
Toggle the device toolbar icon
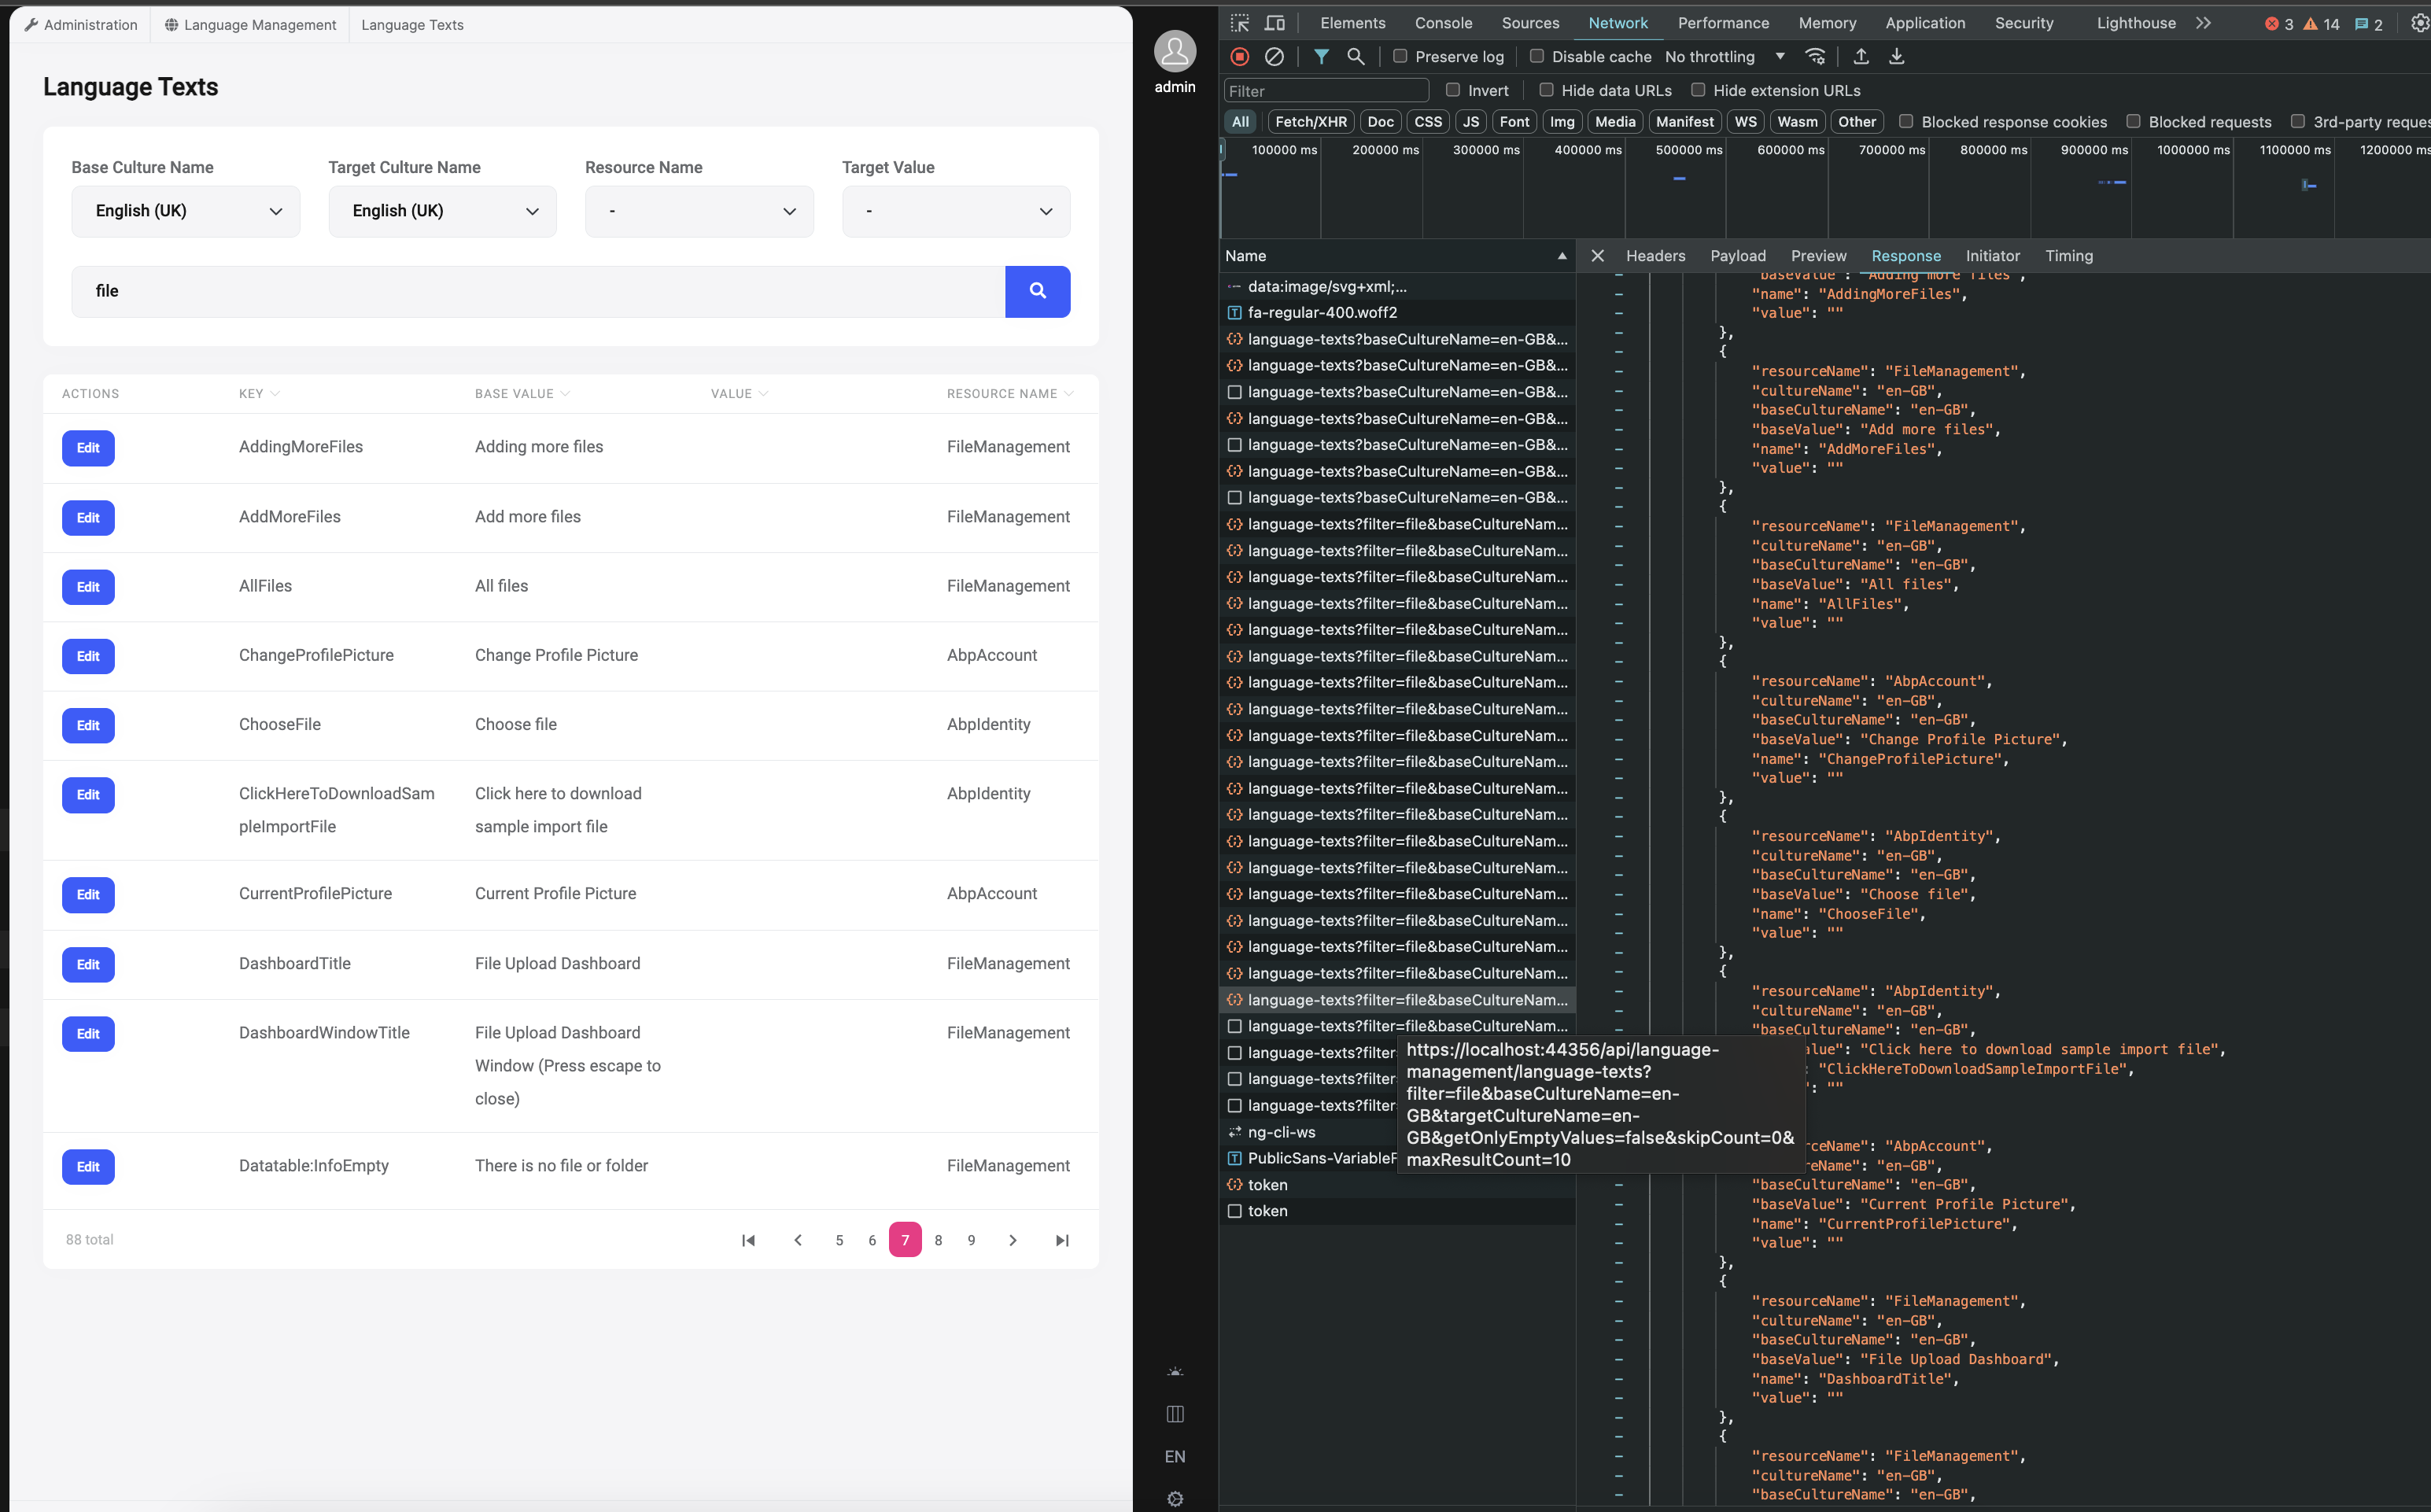1274,23
